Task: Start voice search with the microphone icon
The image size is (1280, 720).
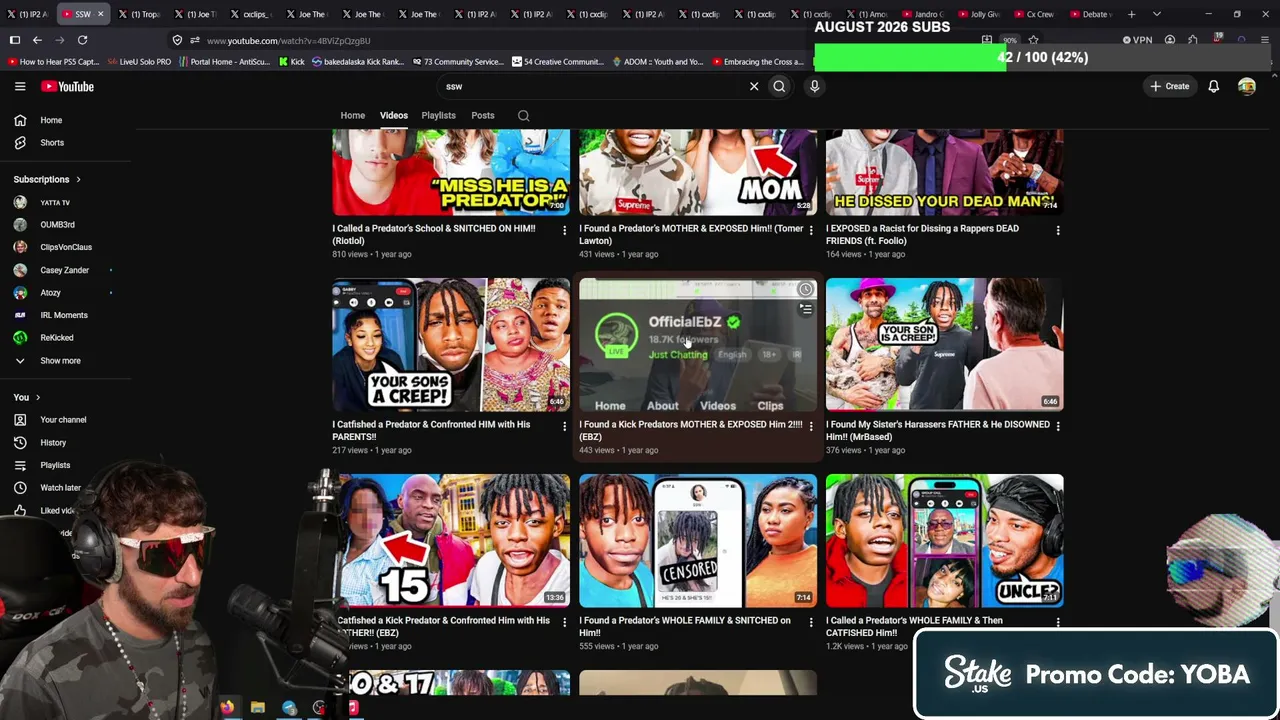Action: (x=814, y=87)
